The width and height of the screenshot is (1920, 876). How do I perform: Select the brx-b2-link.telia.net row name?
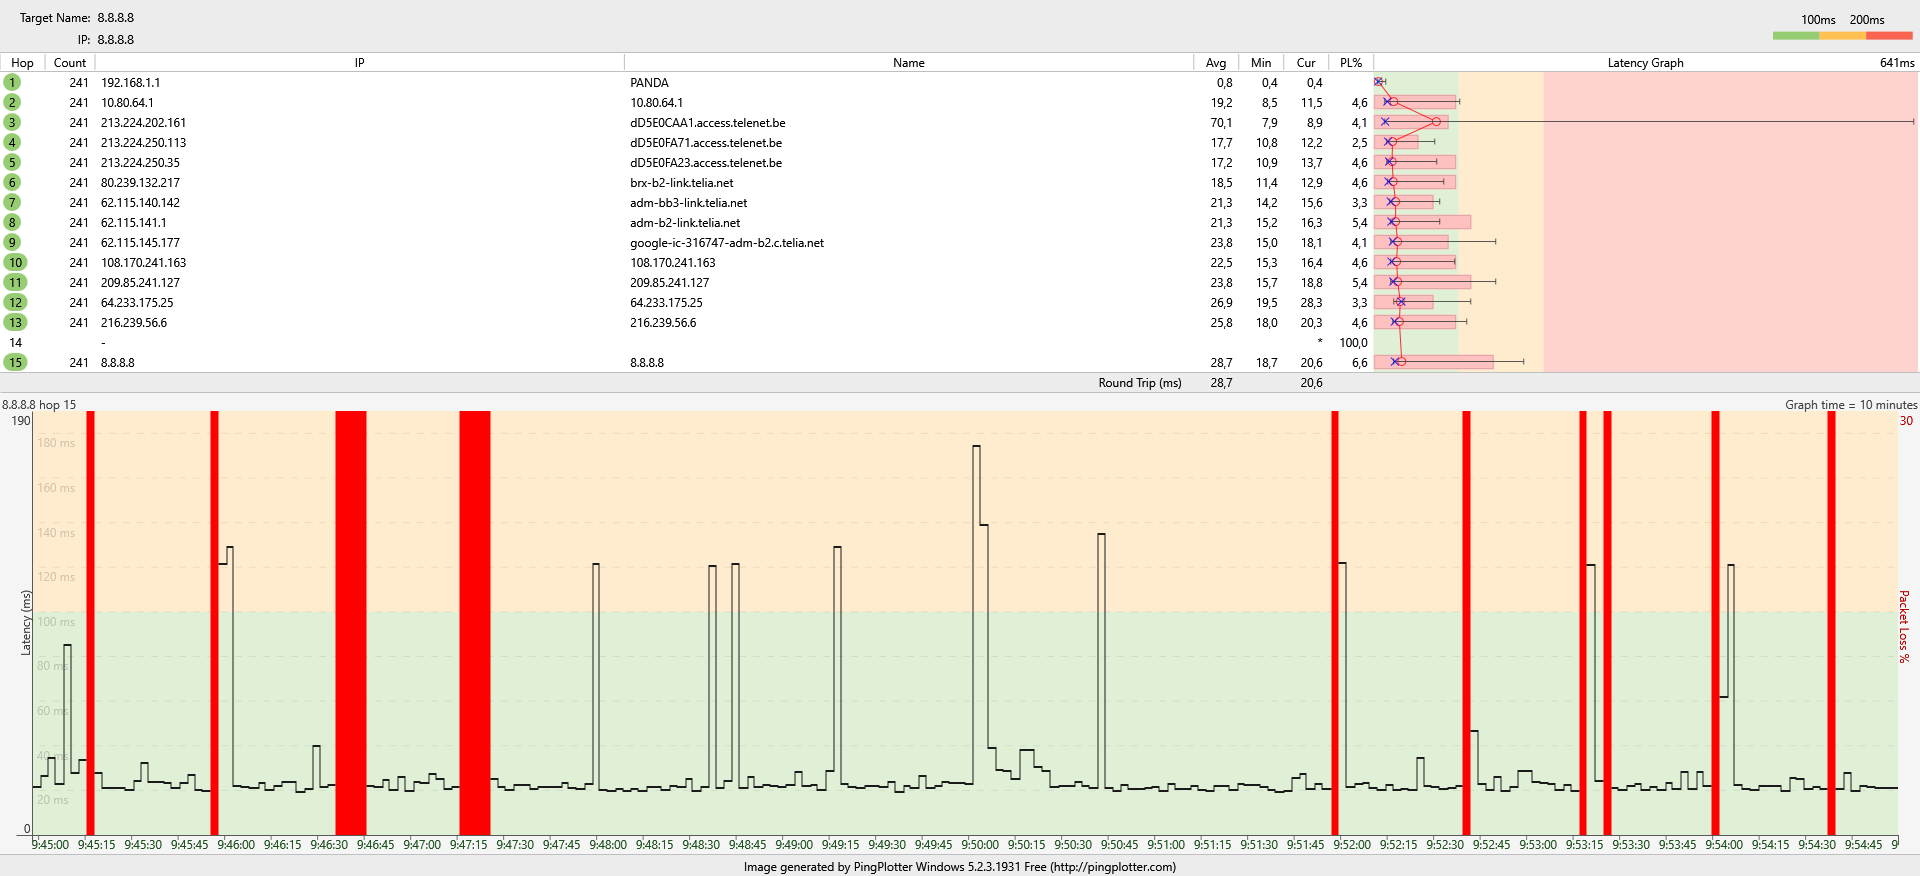click(x=681, y=183)
